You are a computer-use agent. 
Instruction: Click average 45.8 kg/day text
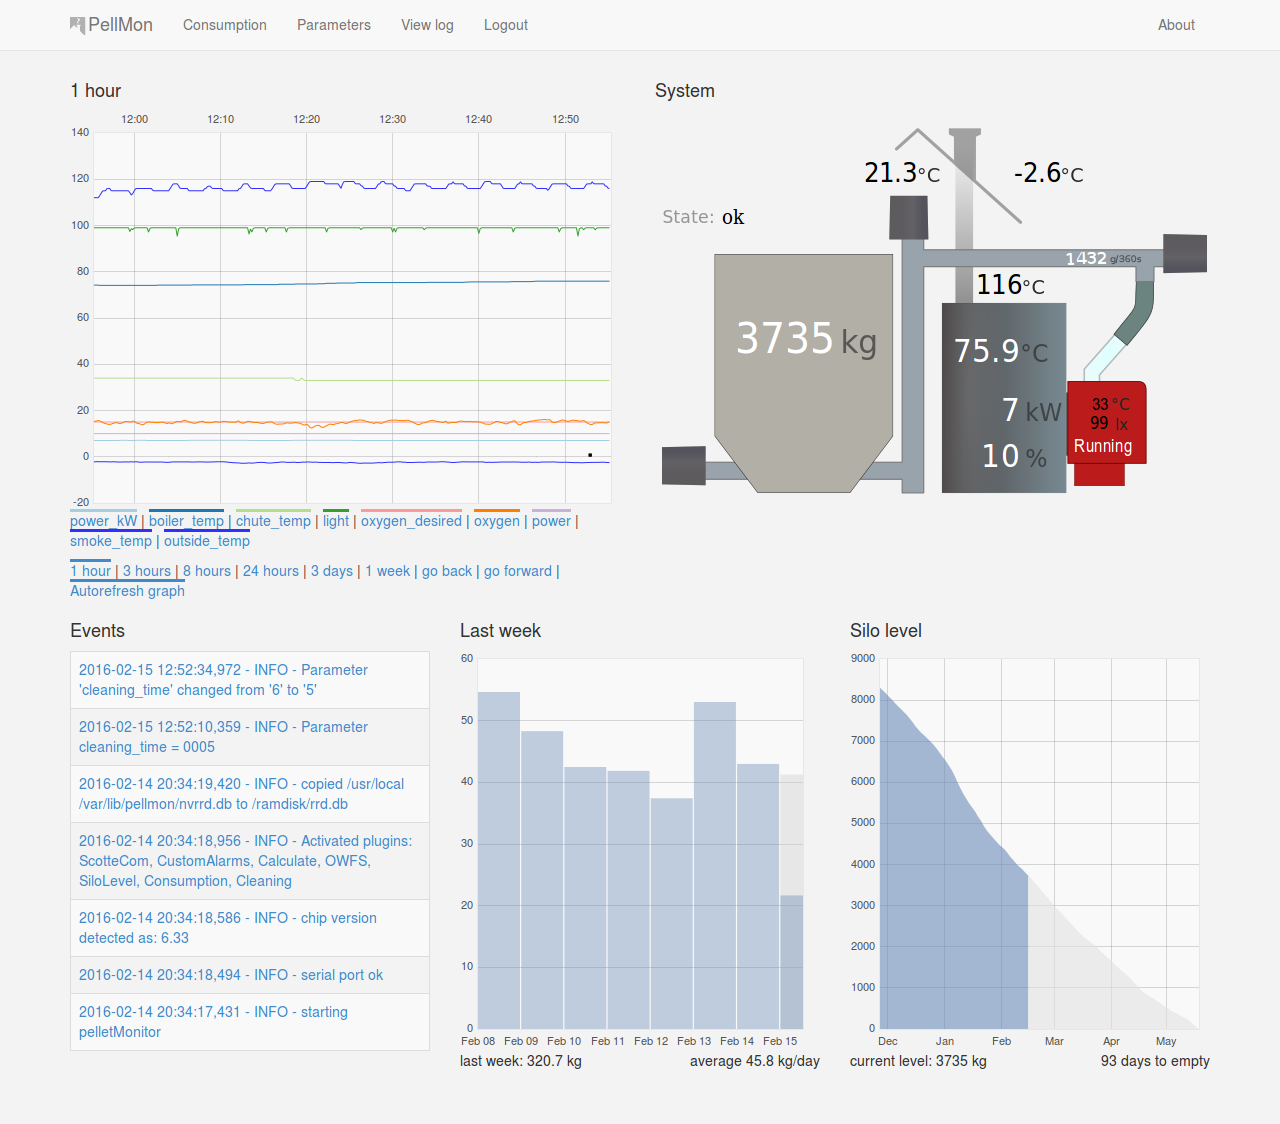coord(755,1061)
